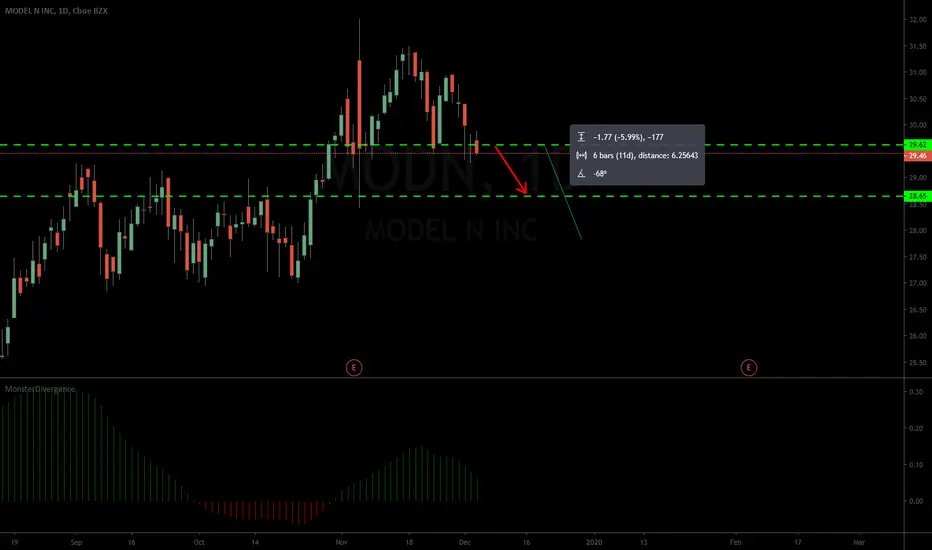932x550 pixels.
Task: Click the -68° angle reading in tooltip
Action: point(600,174)
